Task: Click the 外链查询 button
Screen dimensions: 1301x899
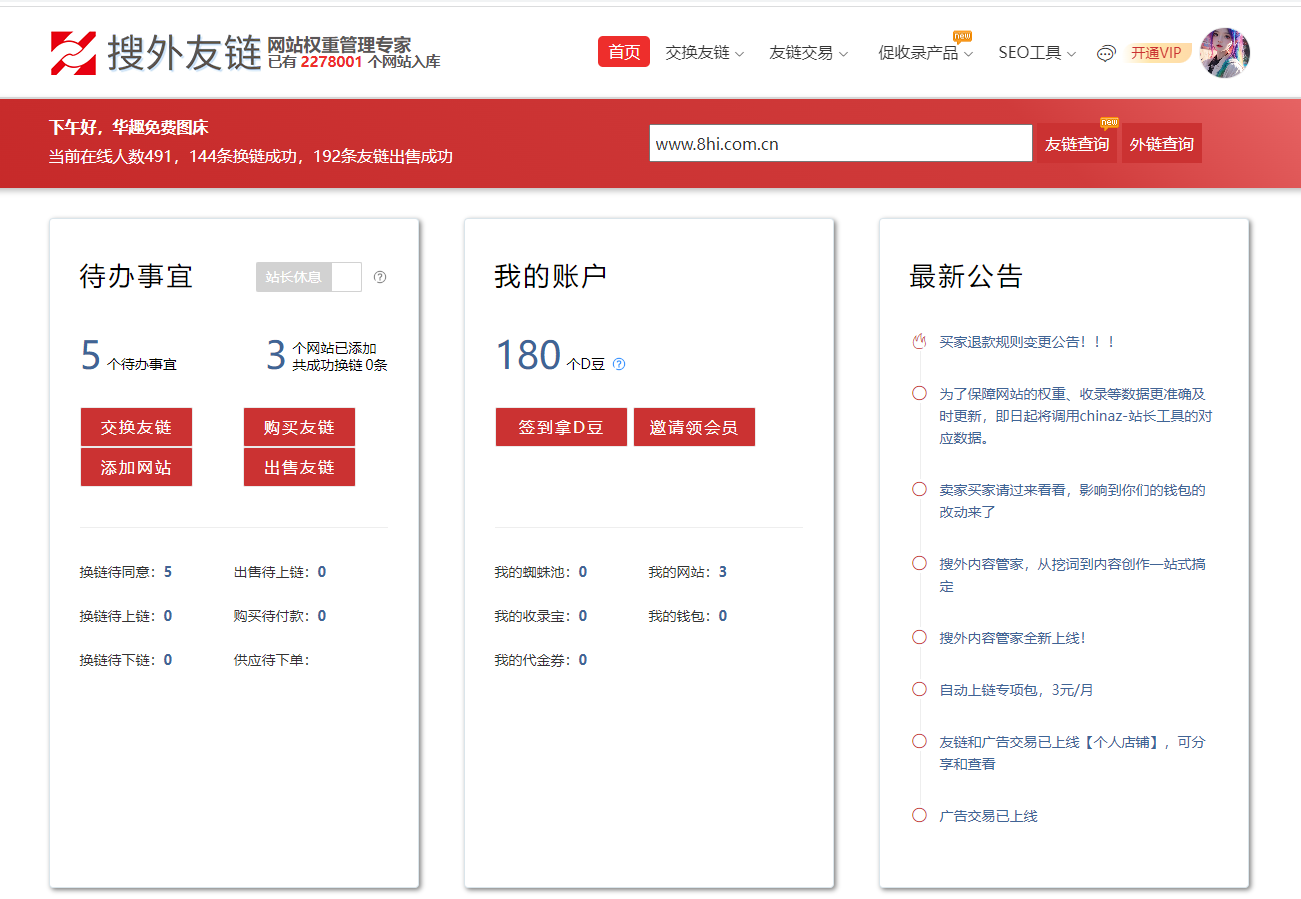Action: tap(1162, 144)
